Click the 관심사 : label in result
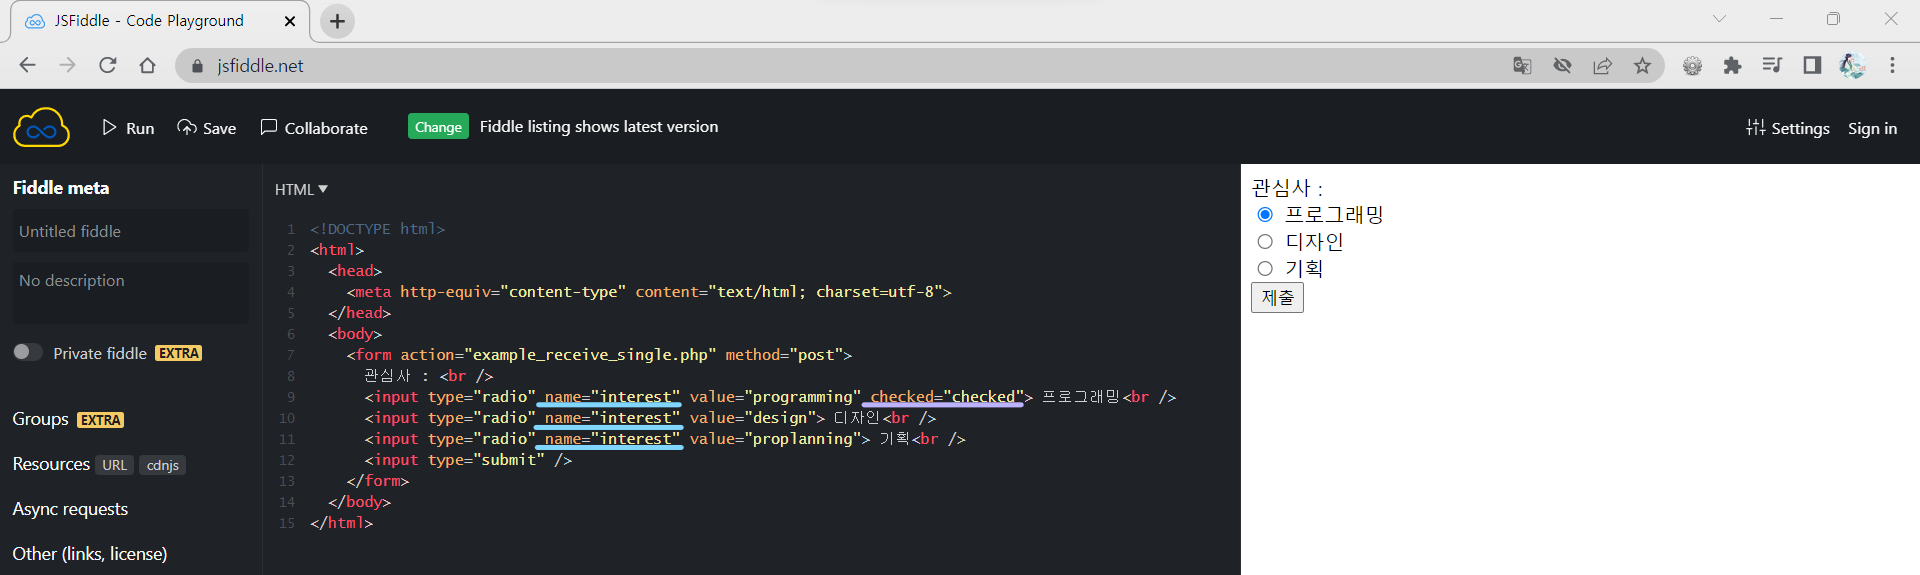The width and height of the screenshot is (1920, 575). (x=1287, y=188)
